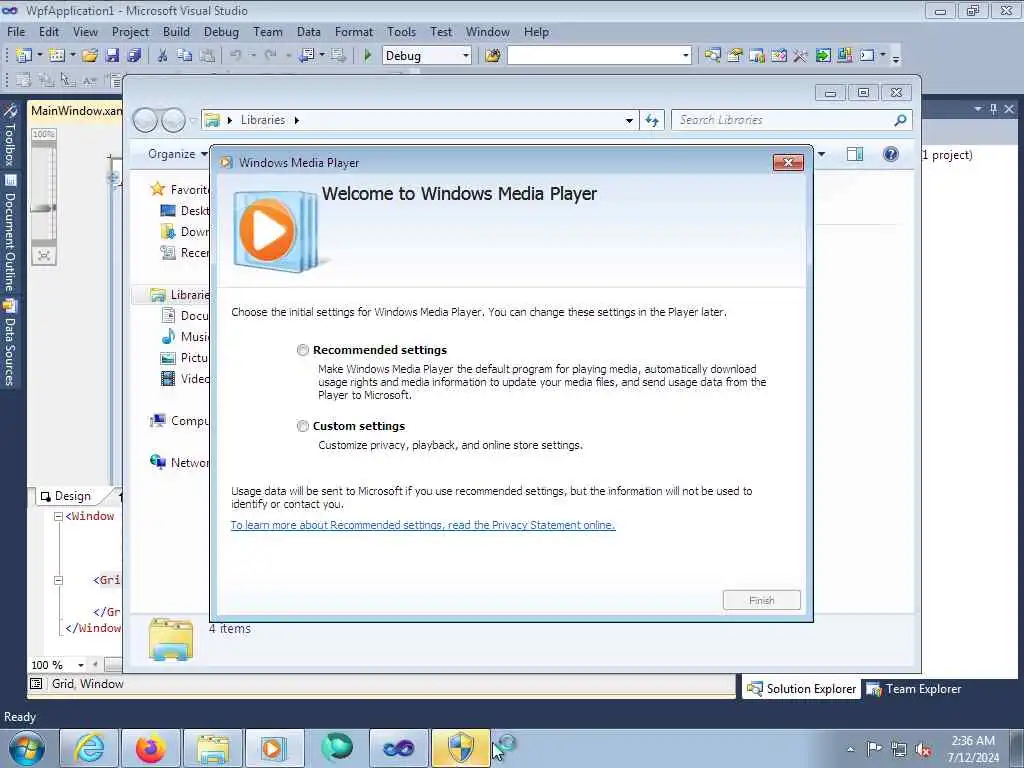Click the Windows Media Player taskbar icon

click(274, 748)
